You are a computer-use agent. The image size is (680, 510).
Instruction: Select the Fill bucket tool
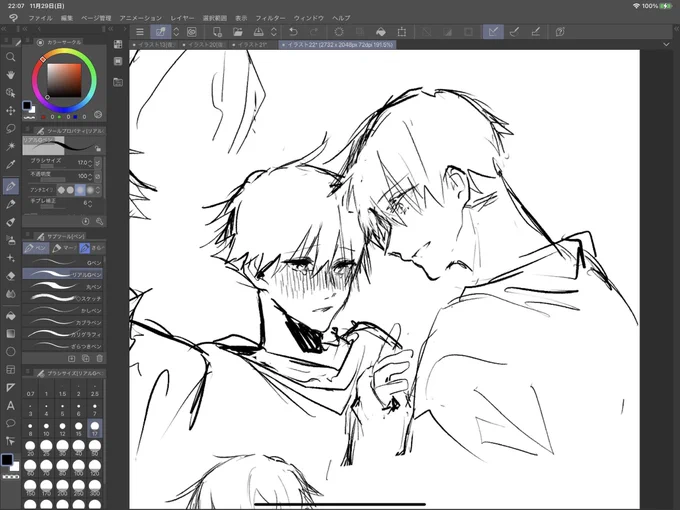click(11, 316)
